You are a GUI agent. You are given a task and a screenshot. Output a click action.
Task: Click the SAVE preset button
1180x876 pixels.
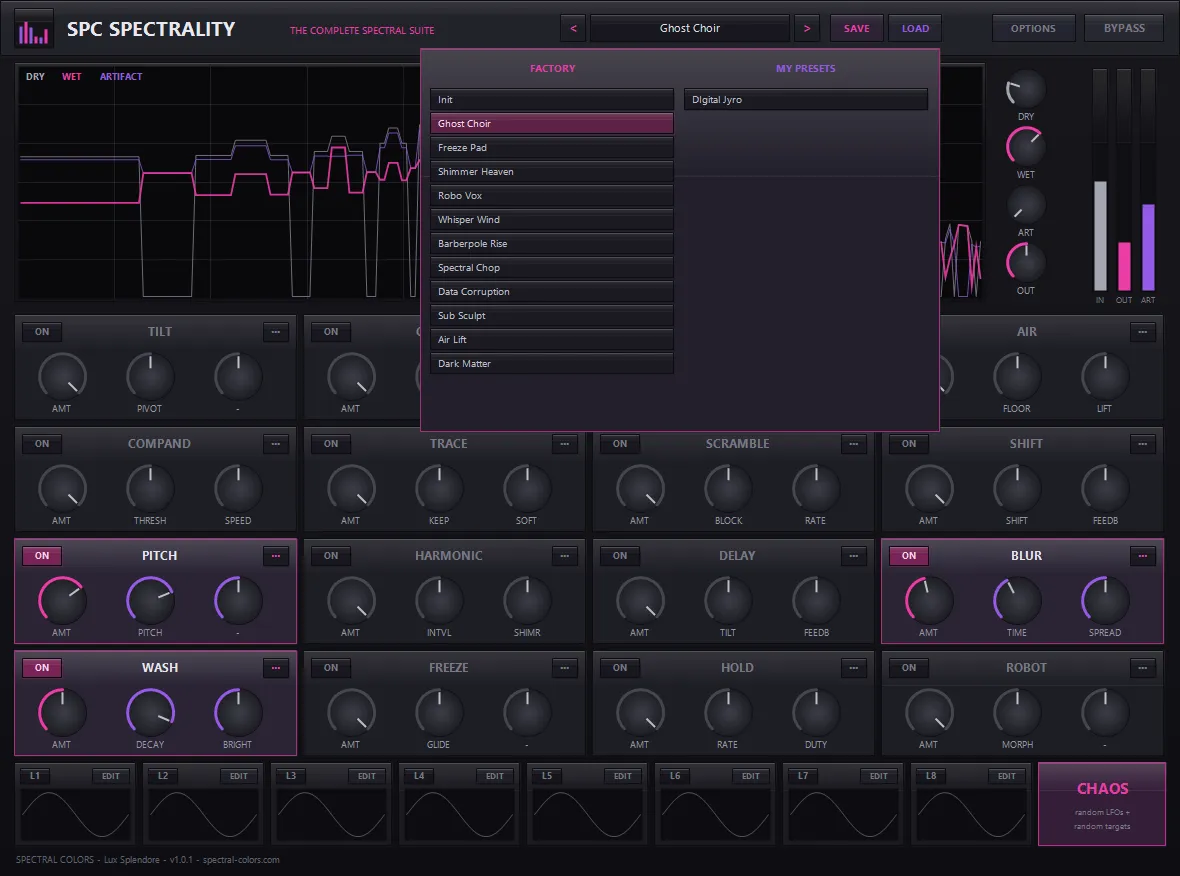point(856,29)
